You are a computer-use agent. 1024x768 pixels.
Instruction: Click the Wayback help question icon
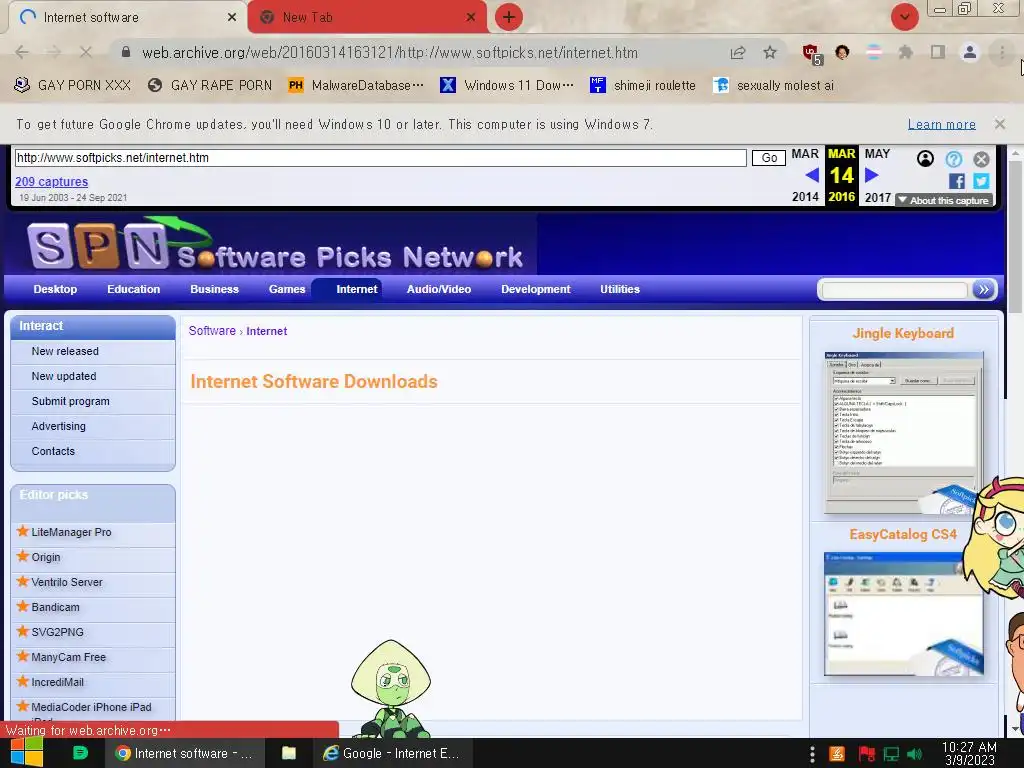953,159
